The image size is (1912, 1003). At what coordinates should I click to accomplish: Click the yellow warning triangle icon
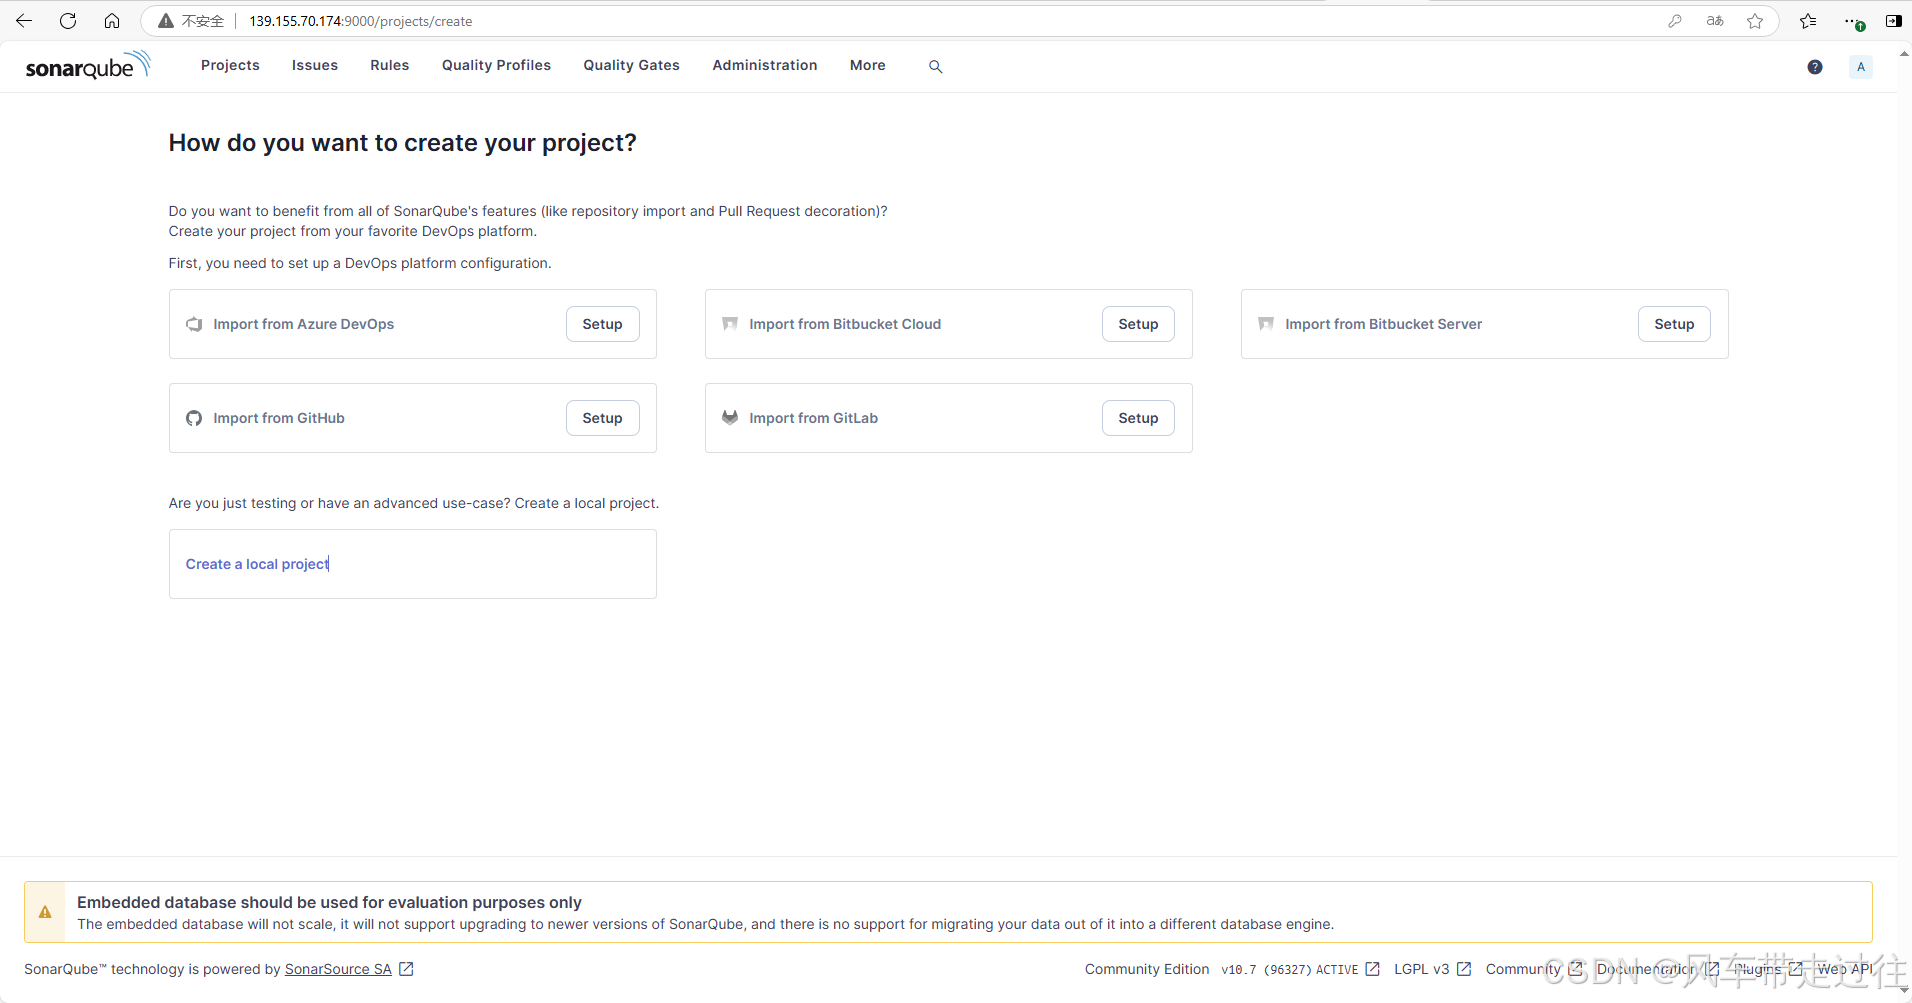pyautogui.click(x=45, y=912)
